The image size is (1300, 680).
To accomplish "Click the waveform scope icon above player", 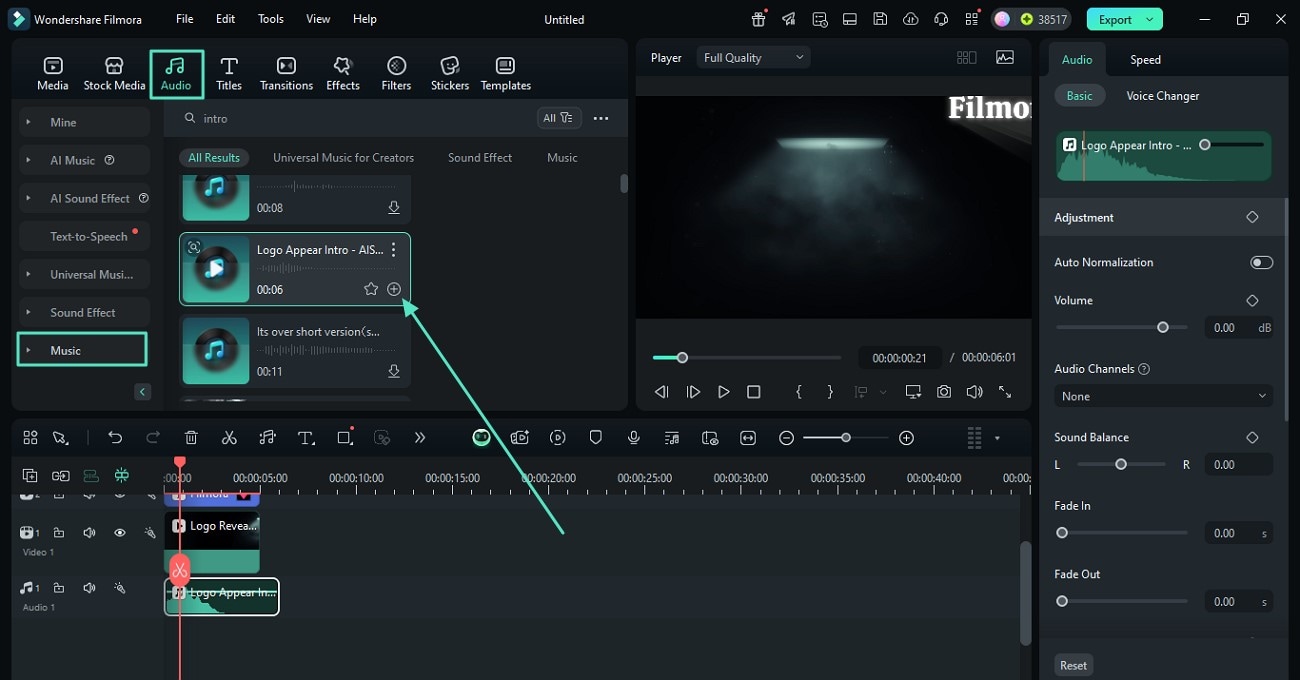I will [x=1005, y=58].
